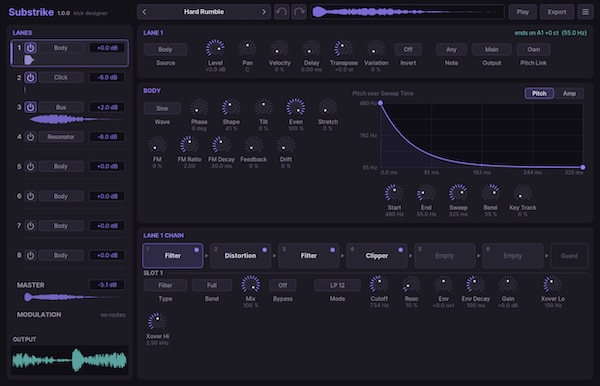Open the Band Full dropdown

(x=212, y=285)
